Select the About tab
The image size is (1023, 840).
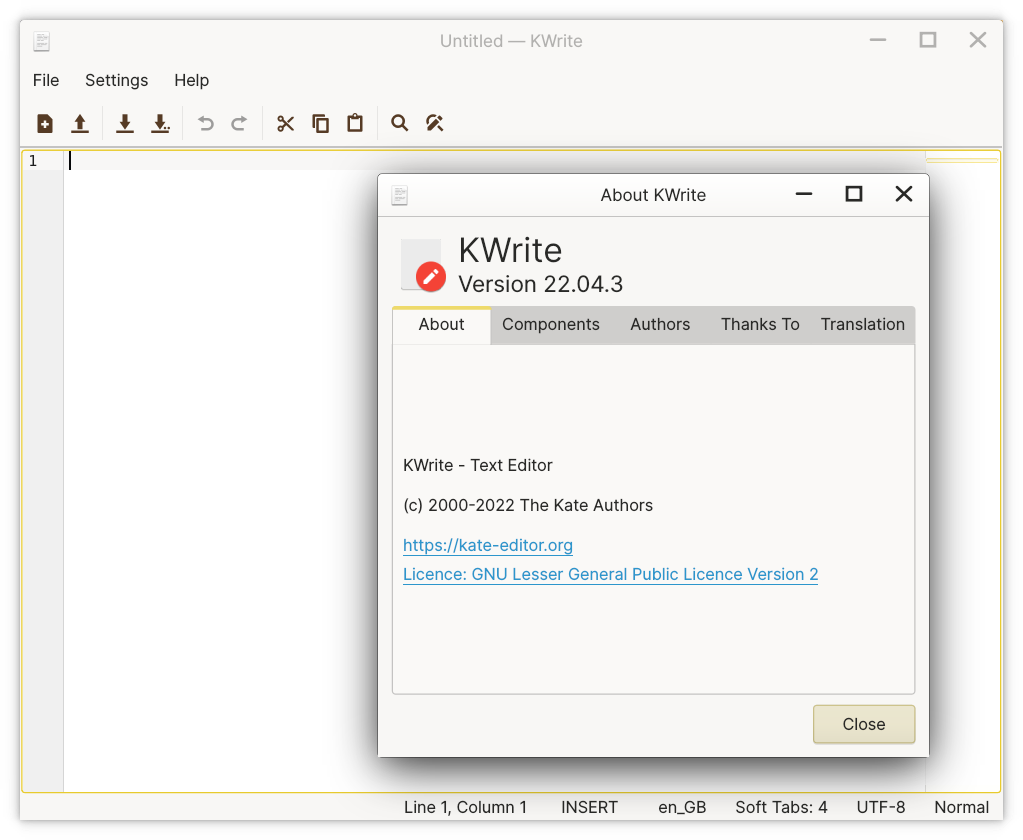442,325
